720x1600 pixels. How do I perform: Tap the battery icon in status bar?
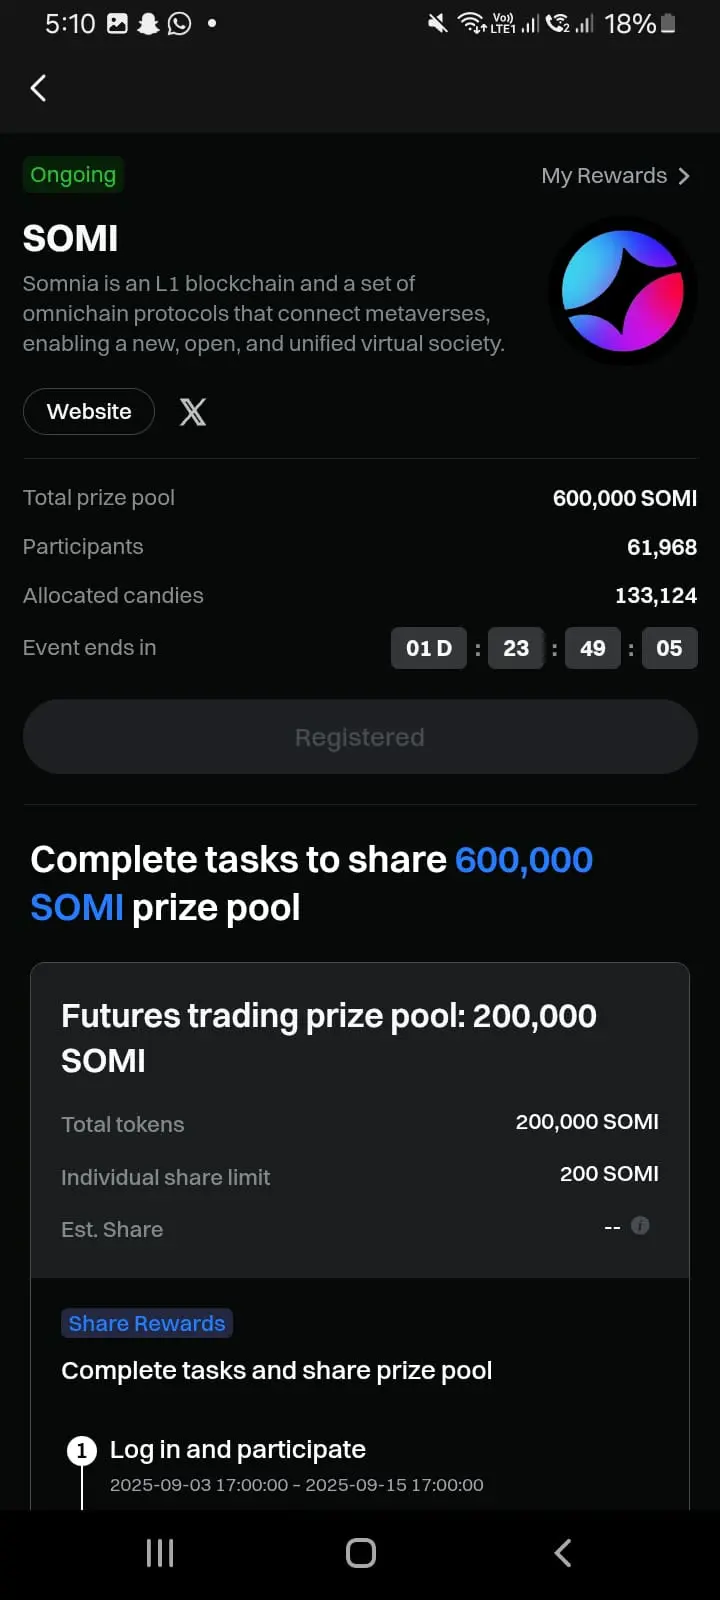[x=669, y=23]
